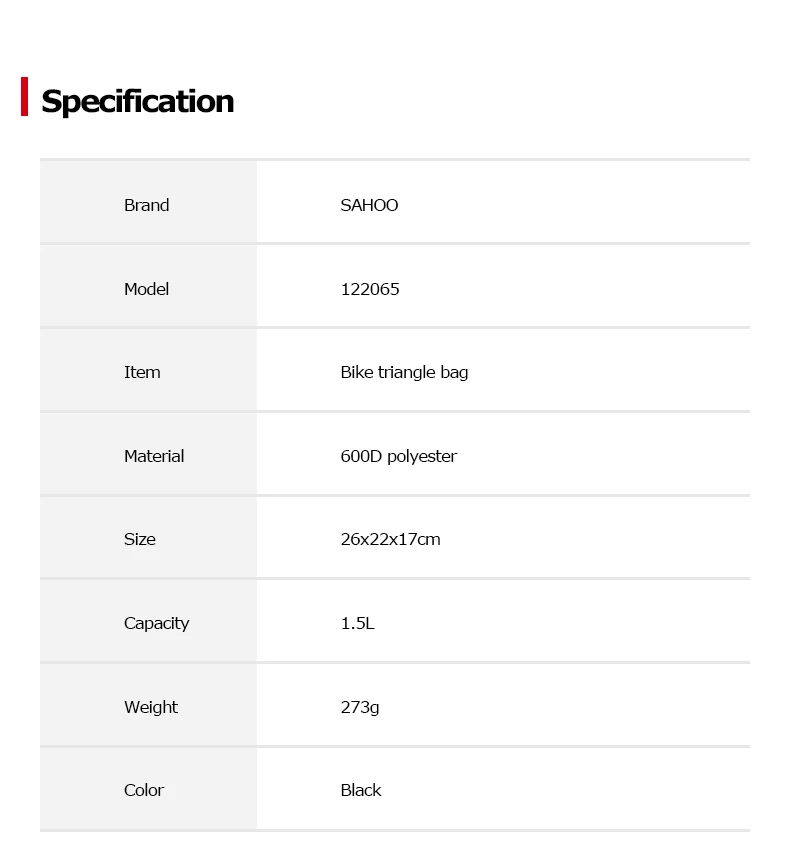
Task: Click the SAHOO brand value
Action: (369, 205)
